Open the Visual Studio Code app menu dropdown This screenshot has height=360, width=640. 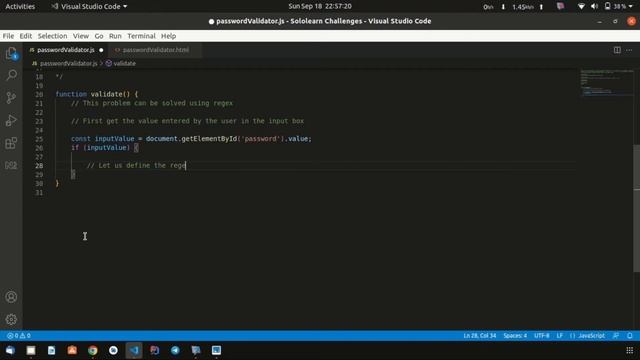[90, 6]
